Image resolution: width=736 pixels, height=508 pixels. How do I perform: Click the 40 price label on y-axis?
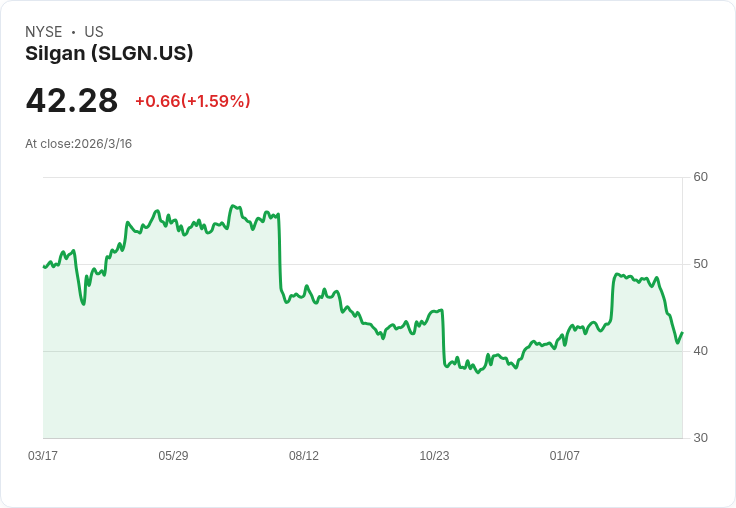(701, 351)
